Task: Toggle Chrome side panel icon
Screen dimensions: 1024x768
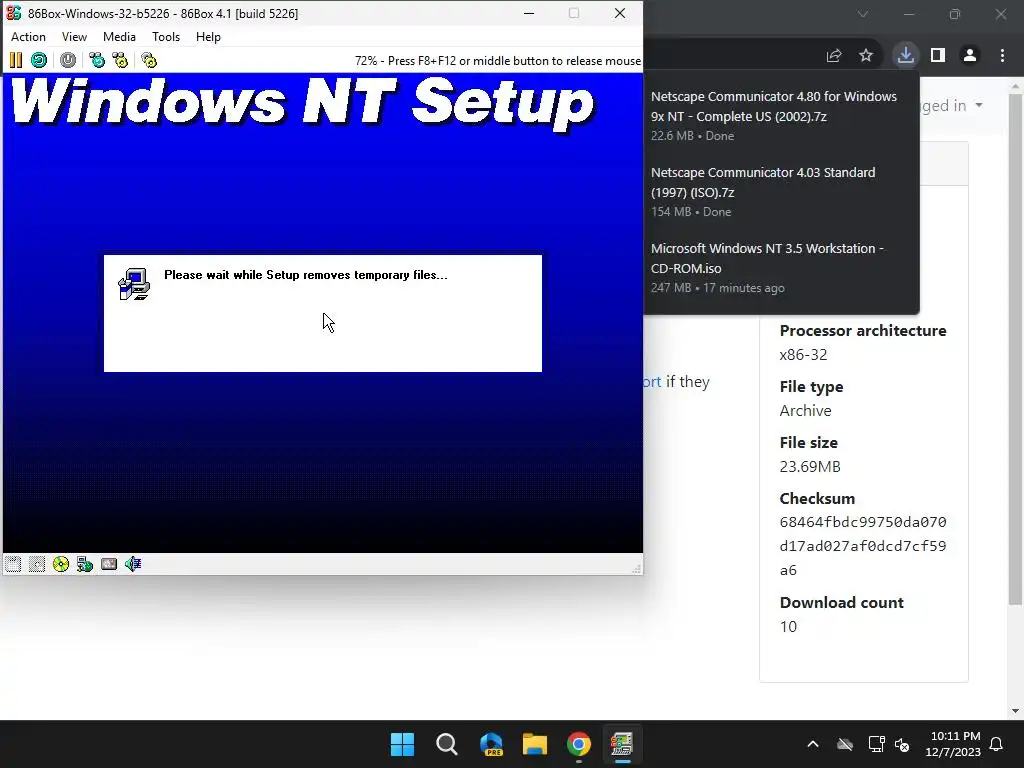Action: pyautogui.click(x=938, y=56)
